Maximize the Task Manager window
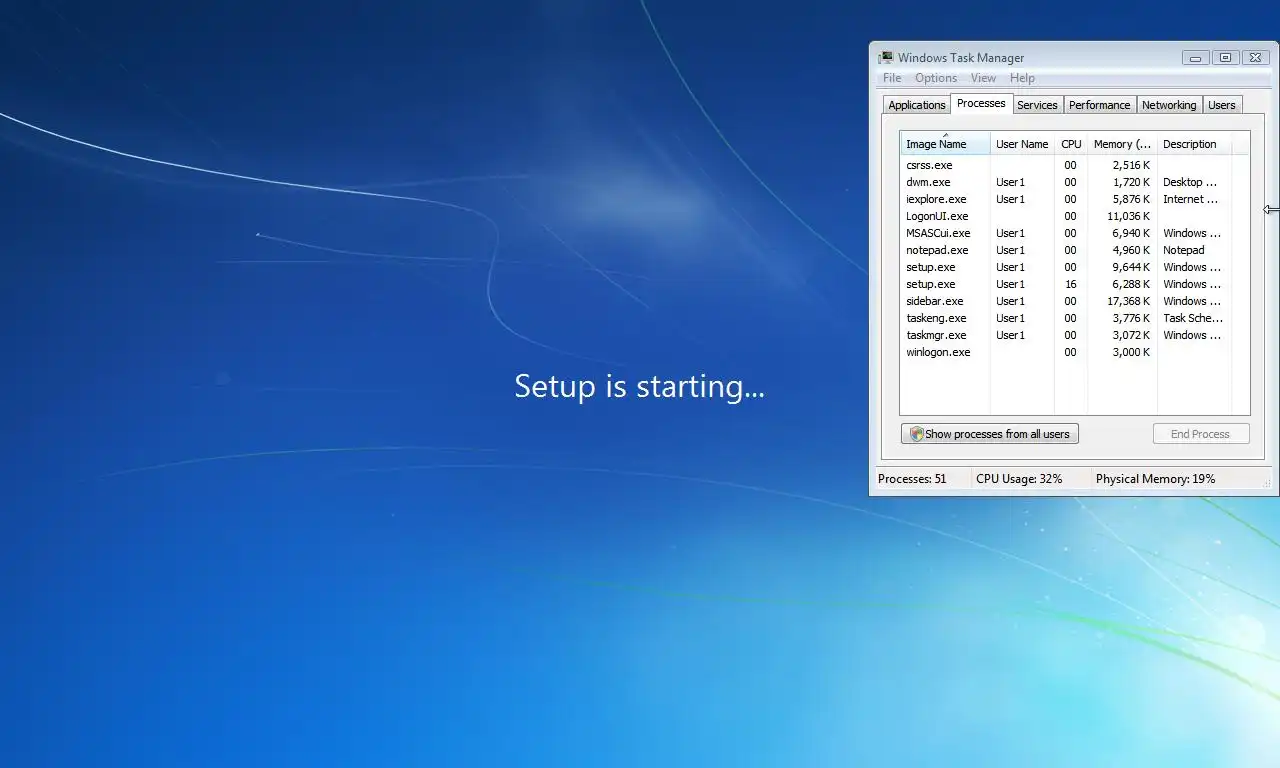1280x768 pixels. click(x=1225, y=58)
